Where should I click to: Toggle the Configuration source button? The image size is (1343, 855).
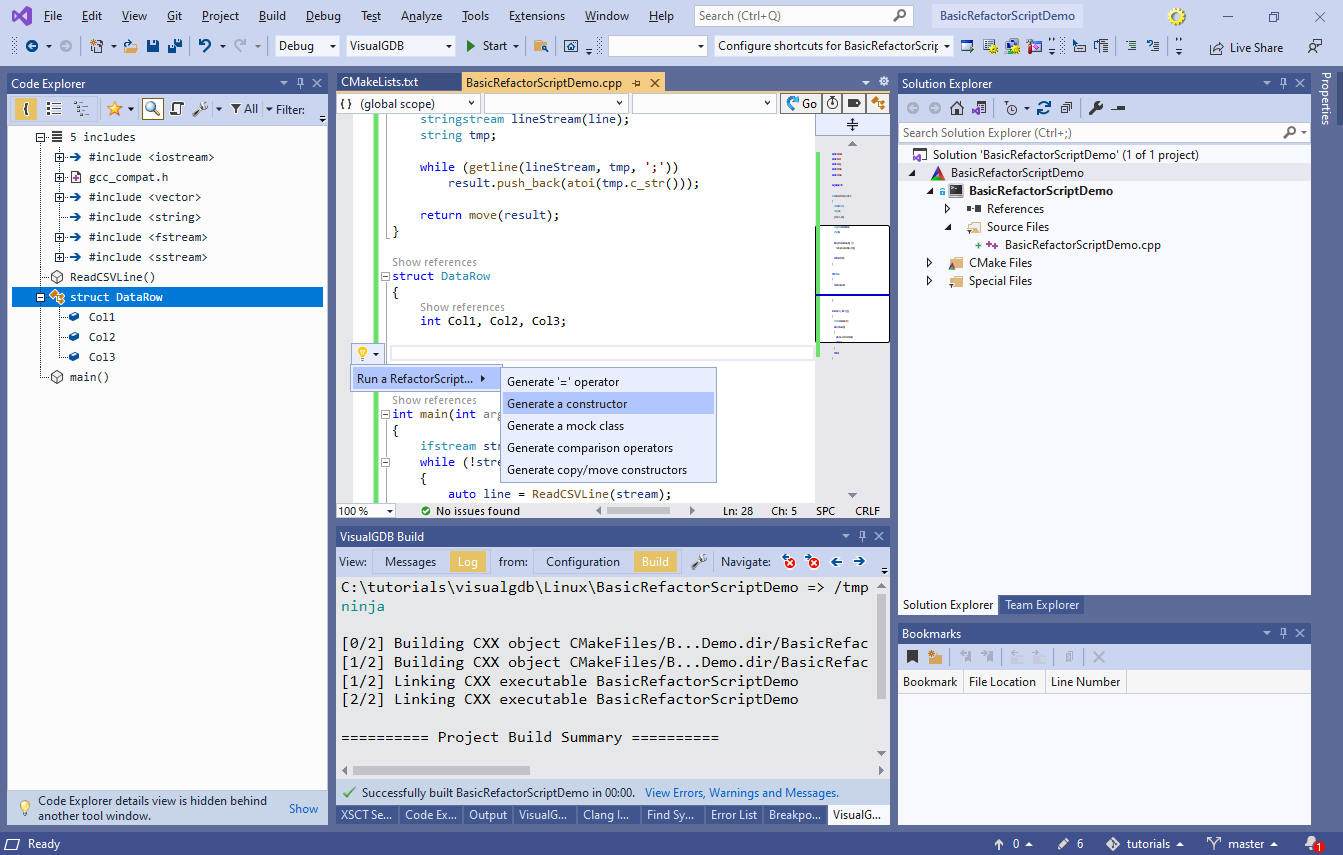coord(583,561)
